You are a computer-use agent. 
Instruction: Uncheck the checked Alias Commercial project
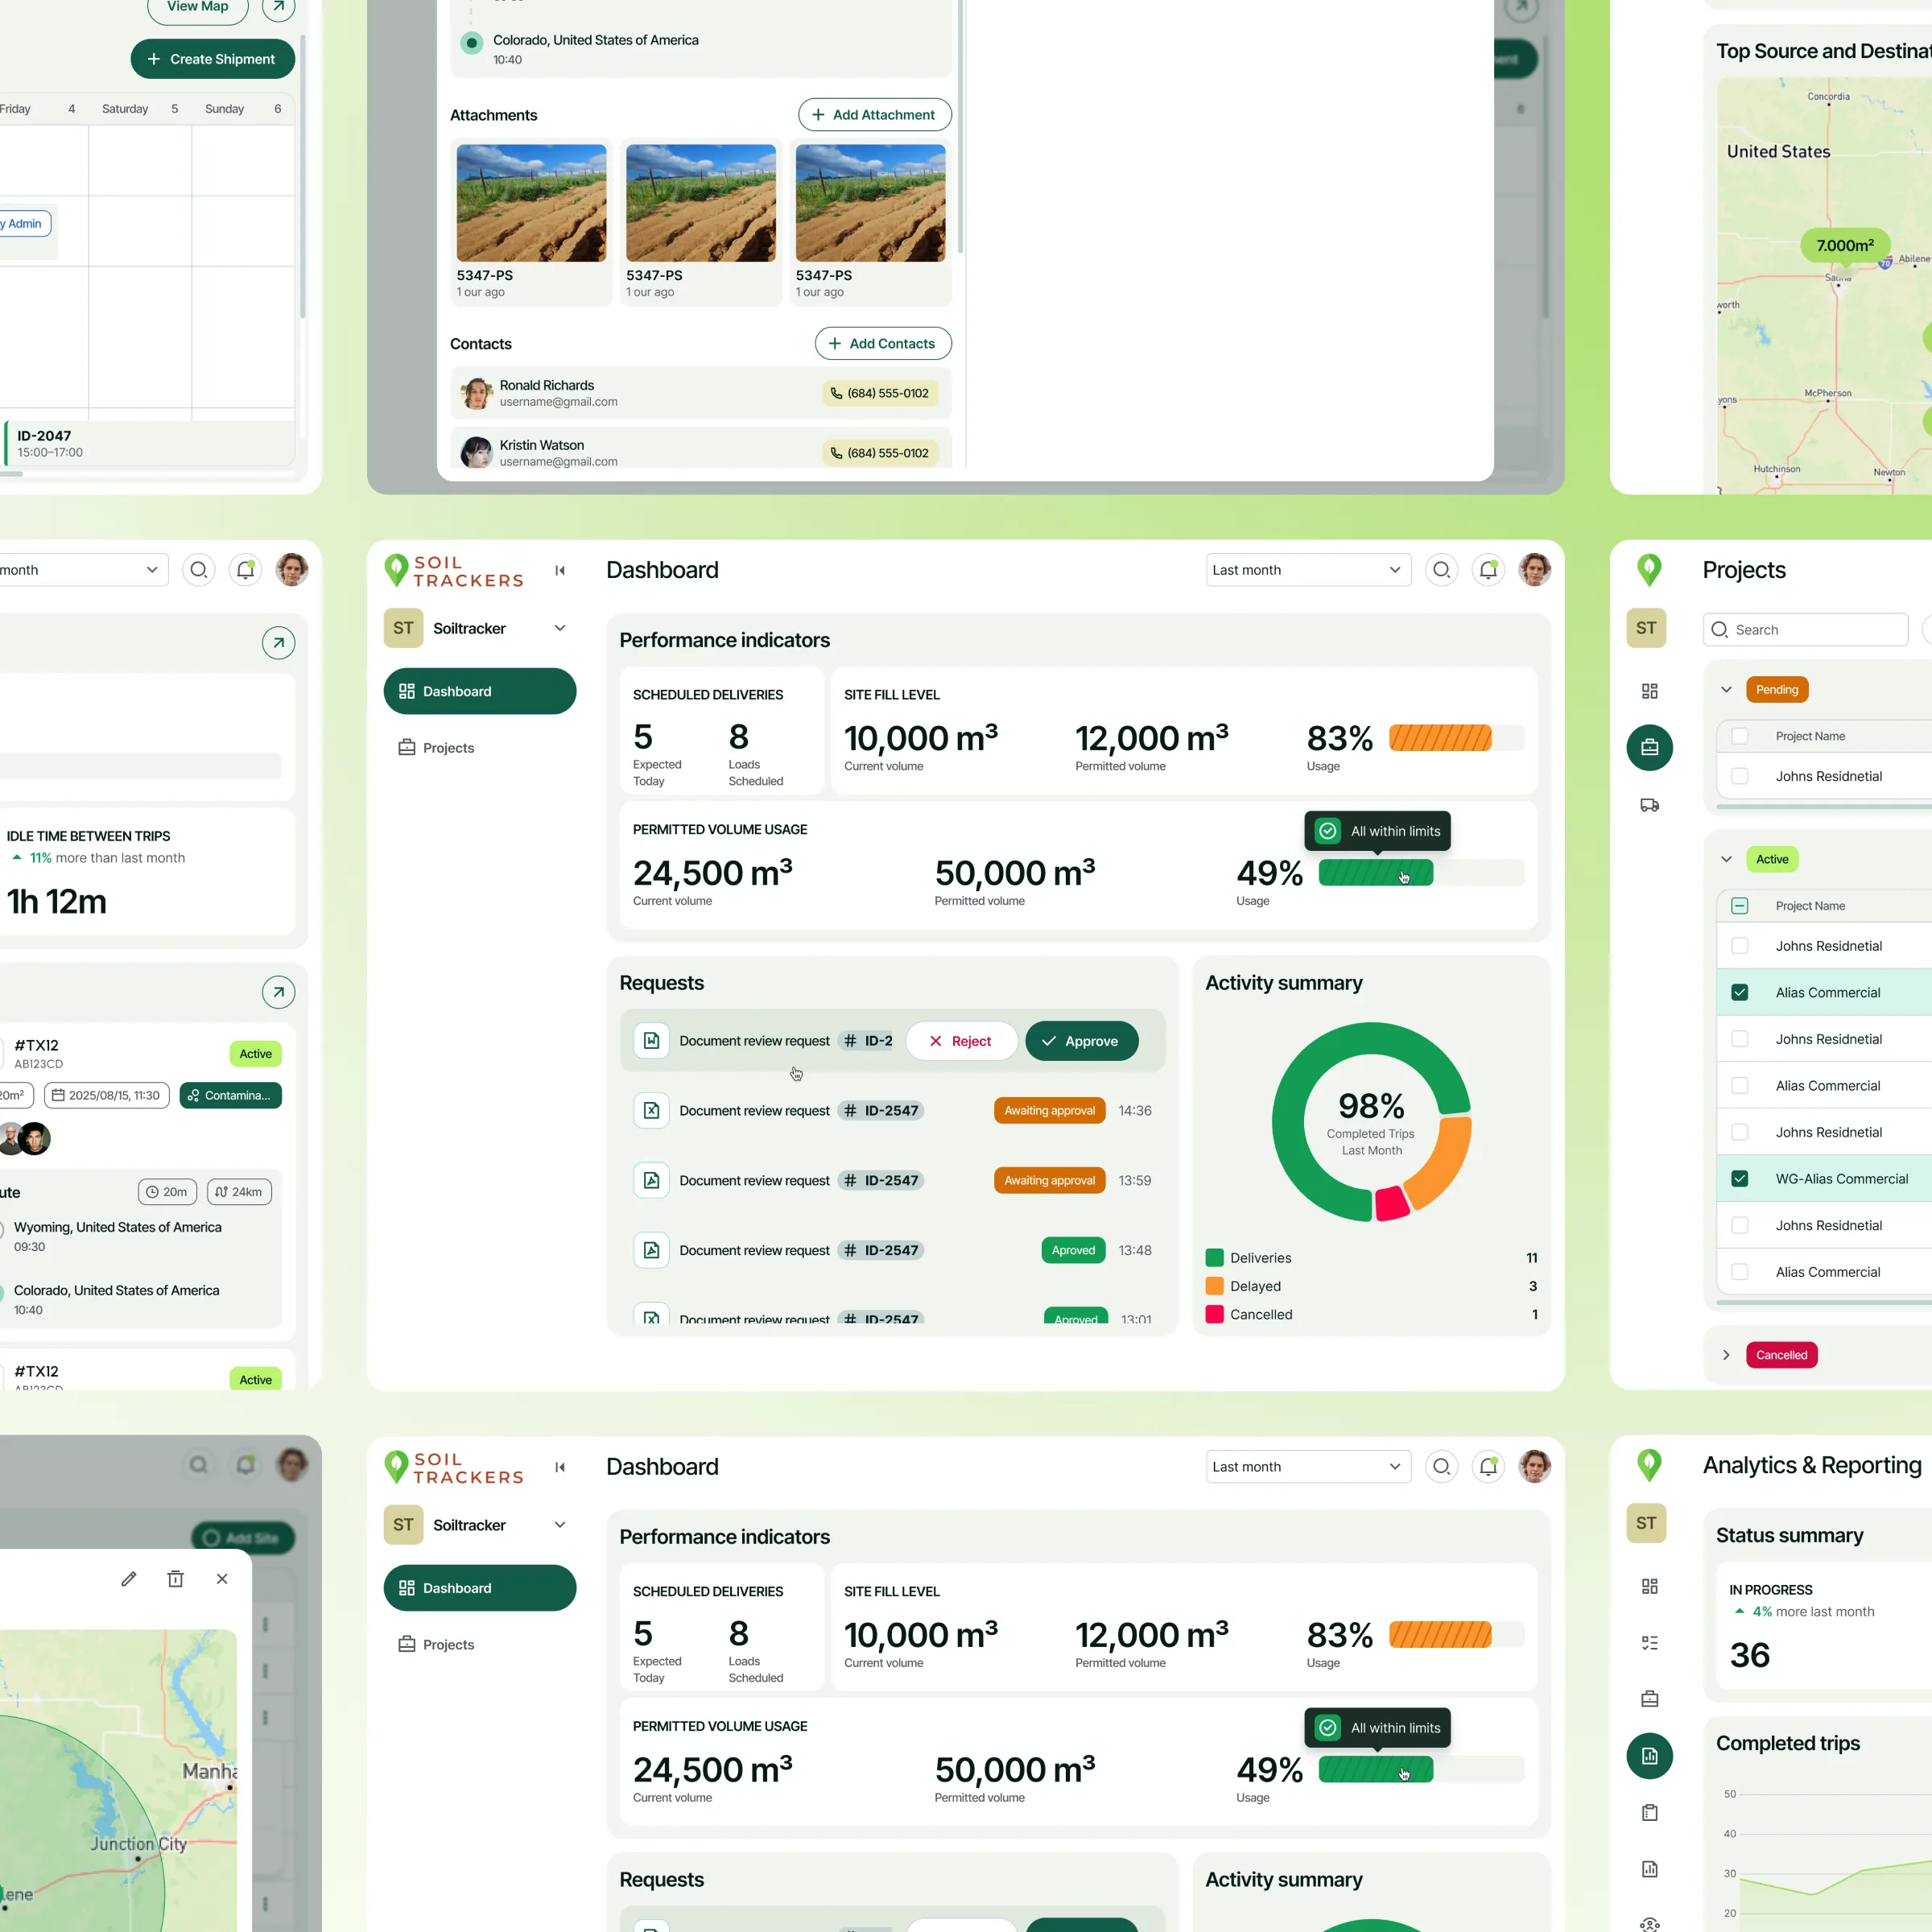1740,993
